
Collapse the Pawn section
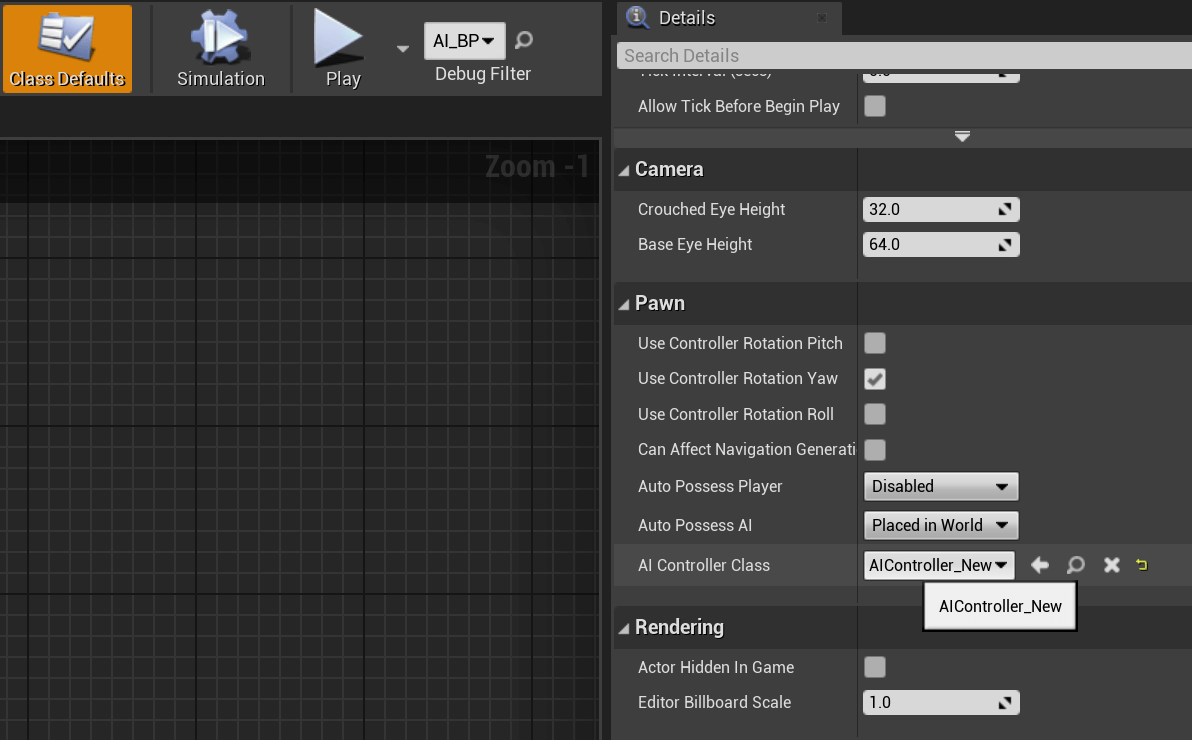pos(624,304)
